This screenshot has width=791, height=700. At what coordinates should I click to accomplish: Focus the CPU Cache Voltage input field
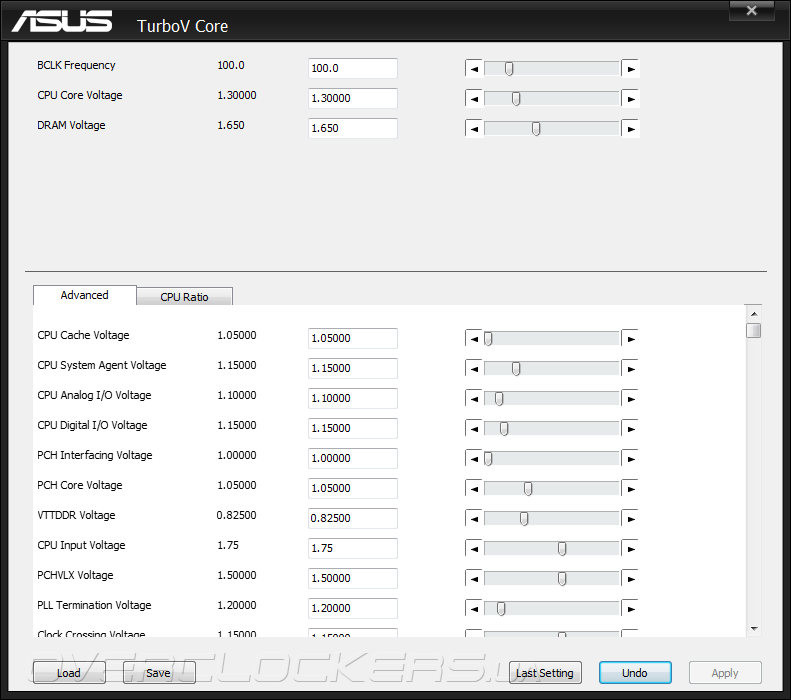[353, 338]
